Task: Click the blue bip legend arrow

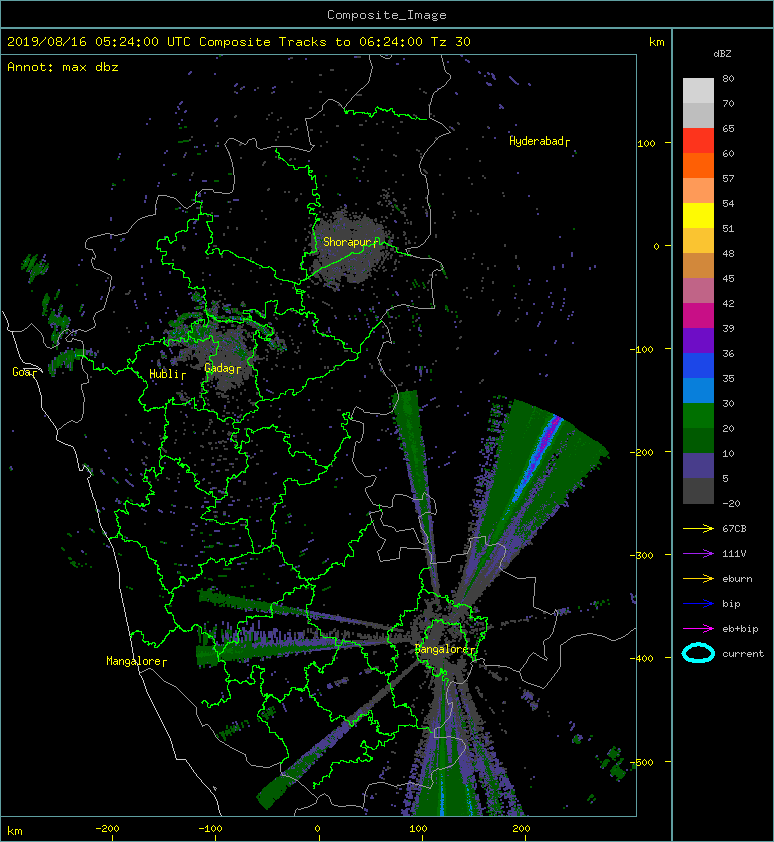Action: tap(698, 604)
